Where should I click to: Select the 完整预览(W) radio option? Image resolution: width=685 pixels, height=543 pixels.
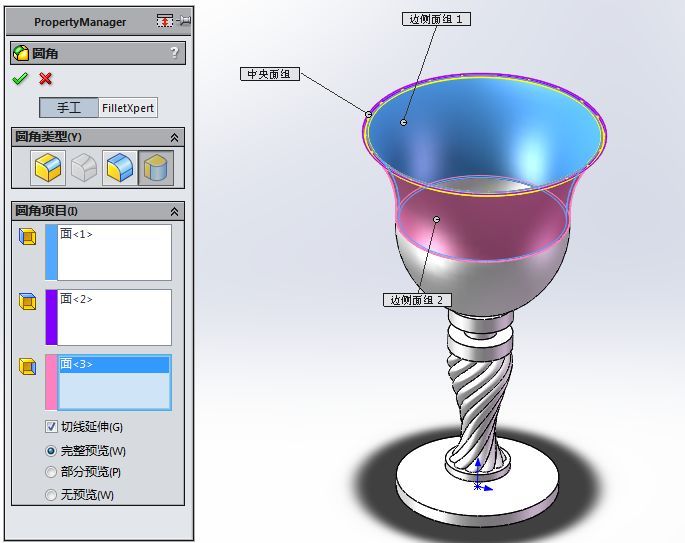click(x=51, y=450)
